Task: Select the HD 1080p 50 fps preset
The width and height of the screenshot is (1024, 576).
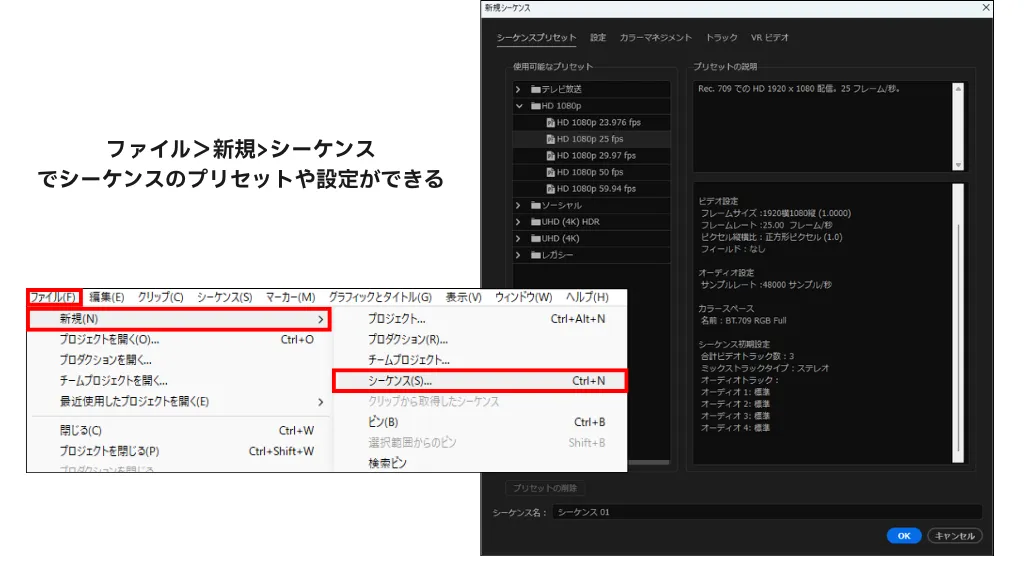Action: (x=592, y=172)
